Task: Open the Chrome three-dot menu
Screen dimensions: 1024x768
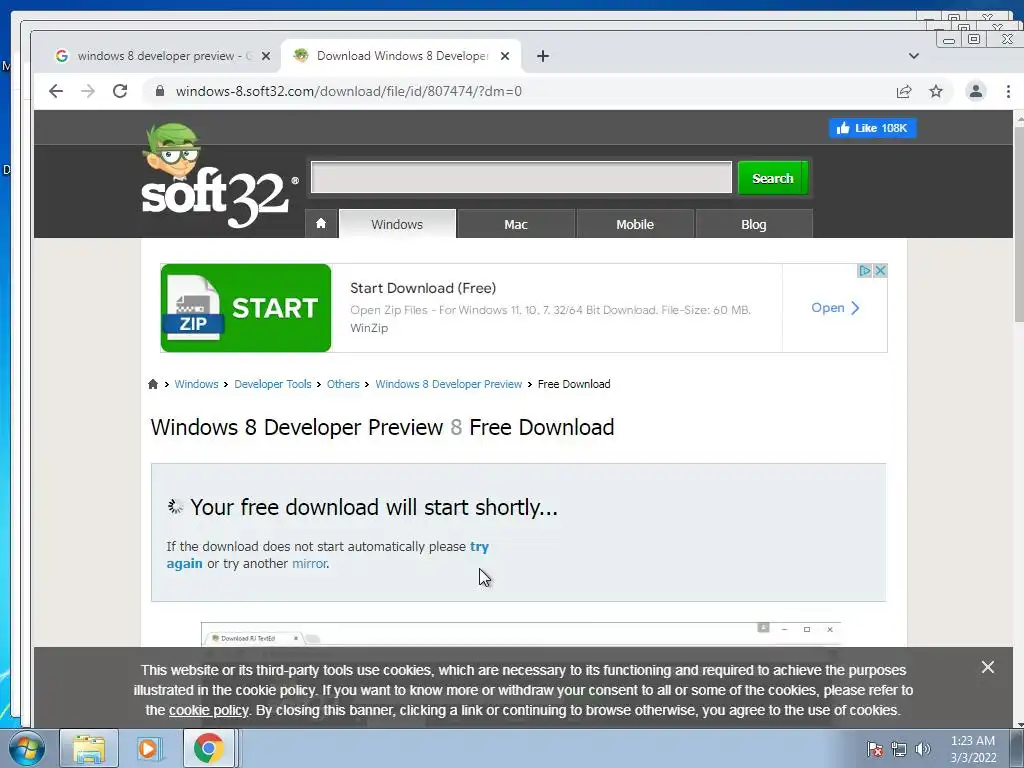Action: (1008, 91)
